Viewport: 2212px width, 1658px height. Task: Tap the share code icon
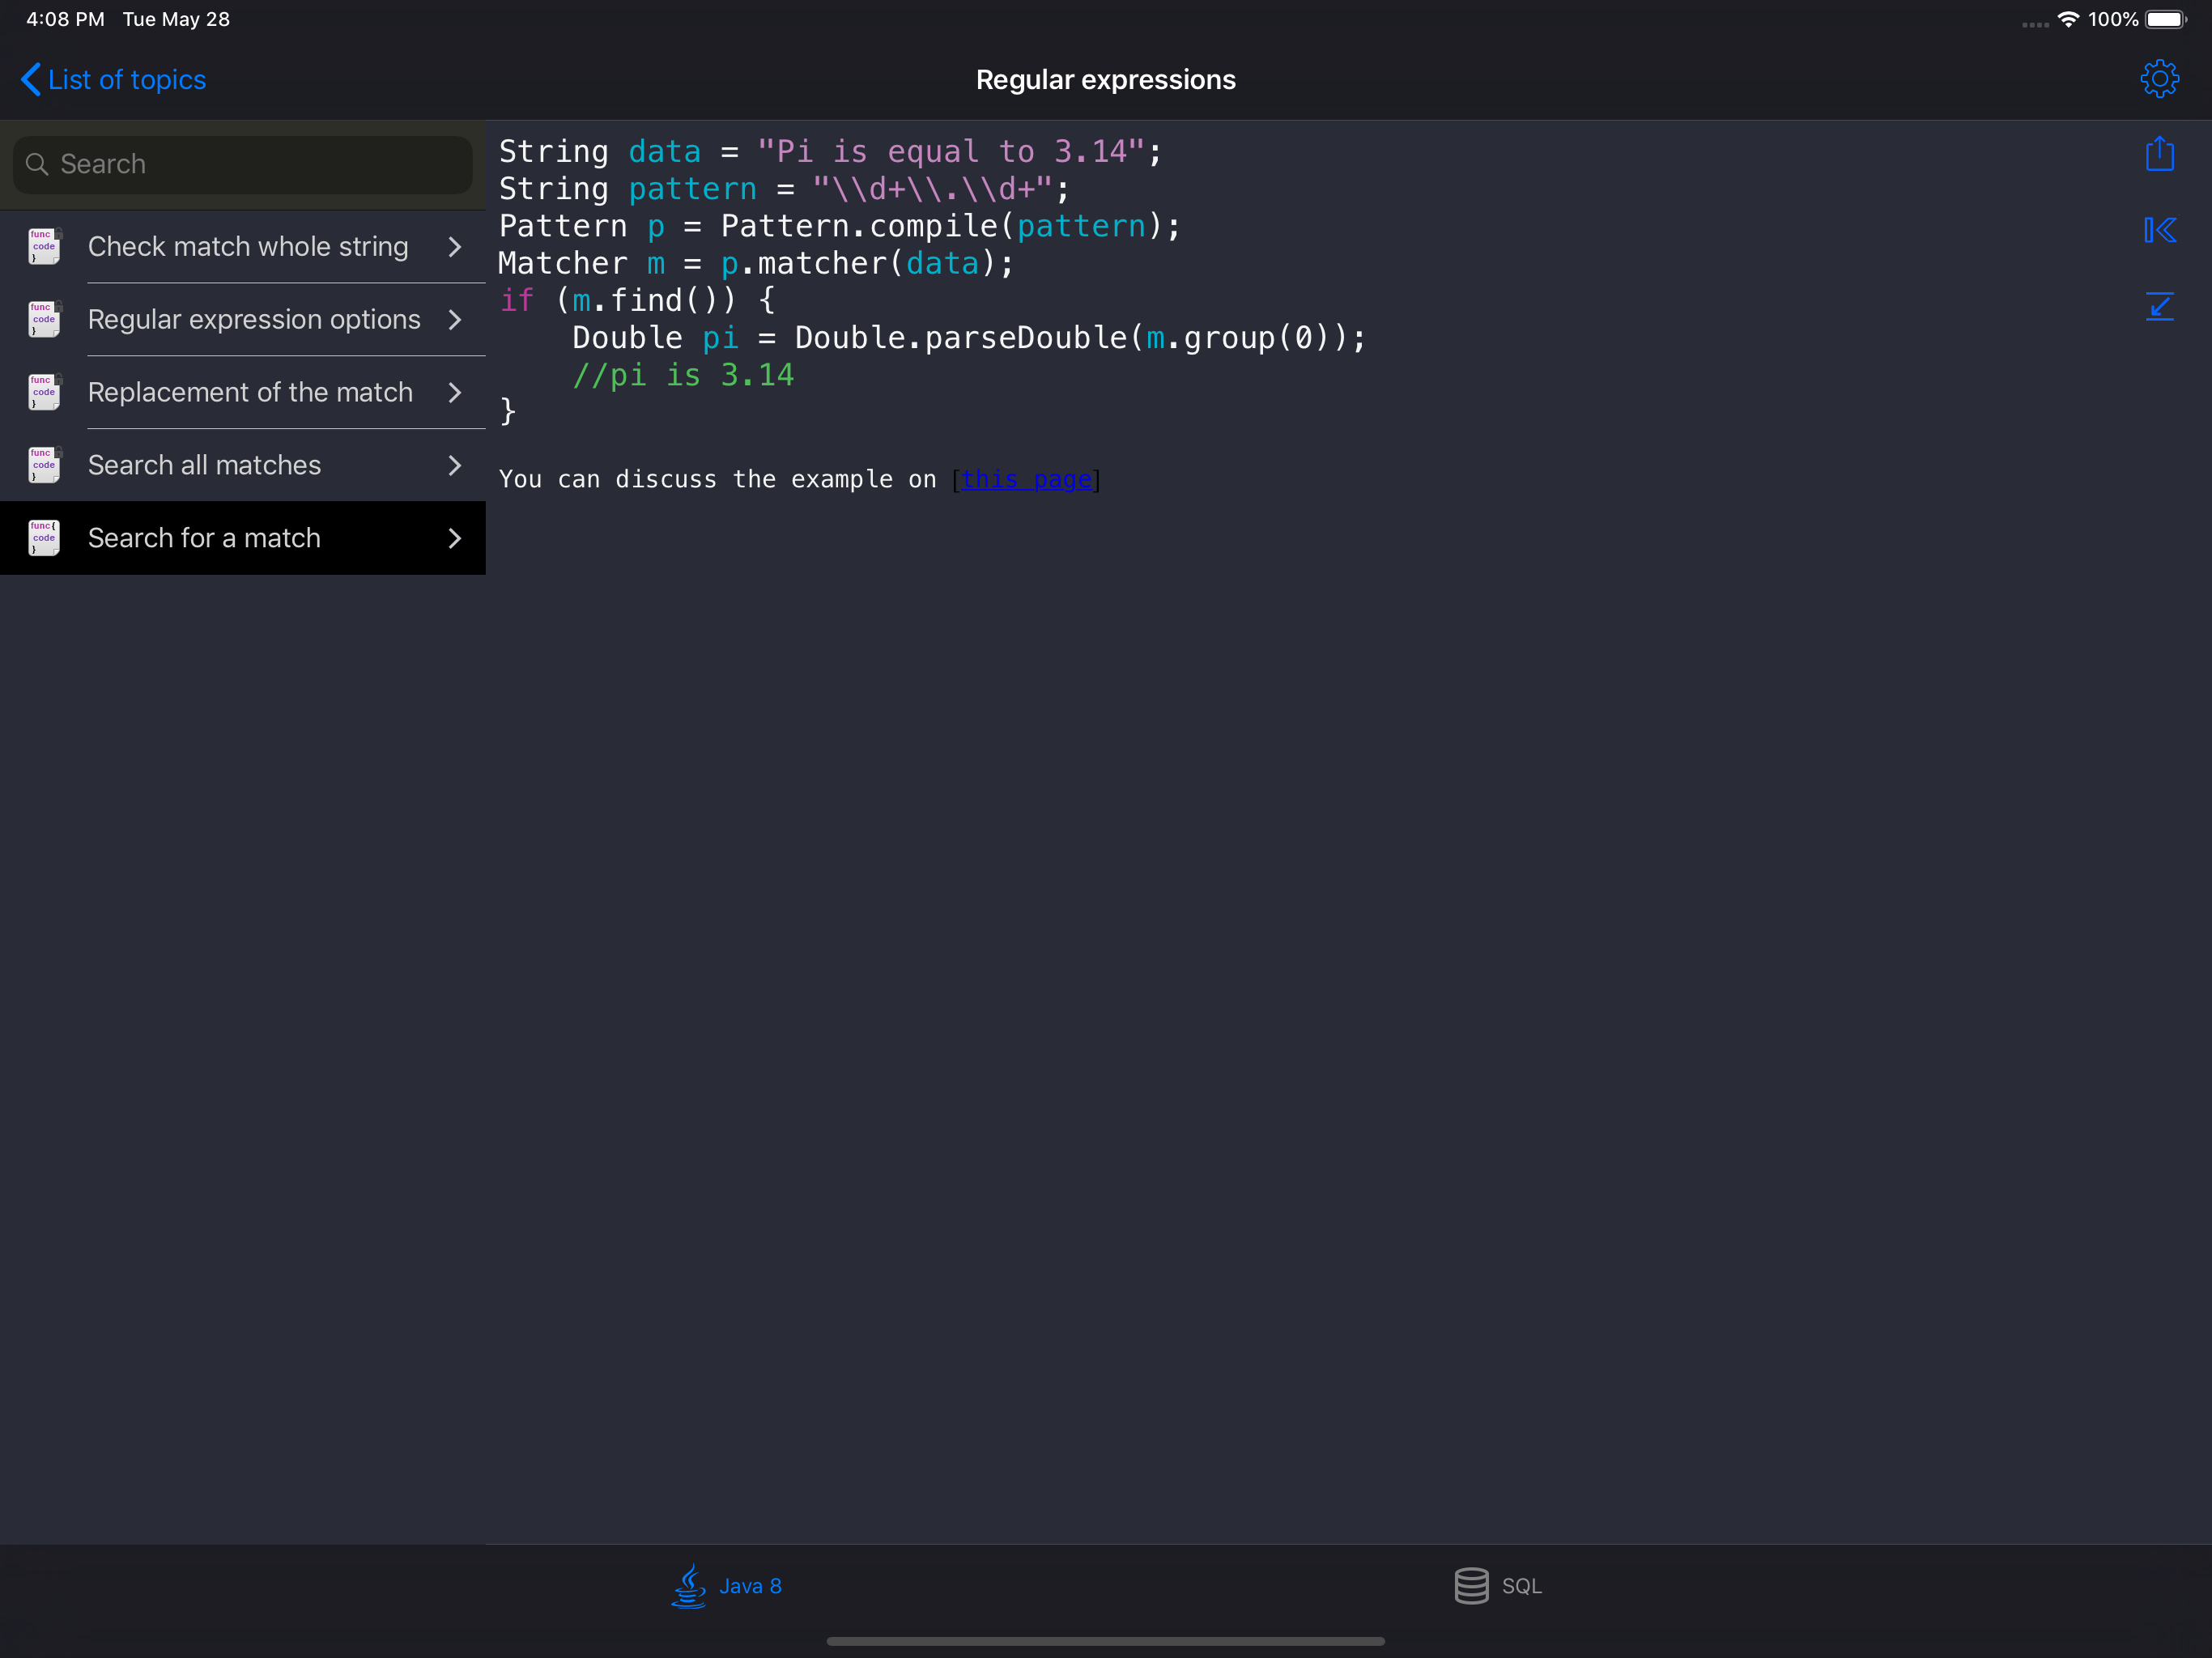pyautogui.click(x=2159, y=155)
